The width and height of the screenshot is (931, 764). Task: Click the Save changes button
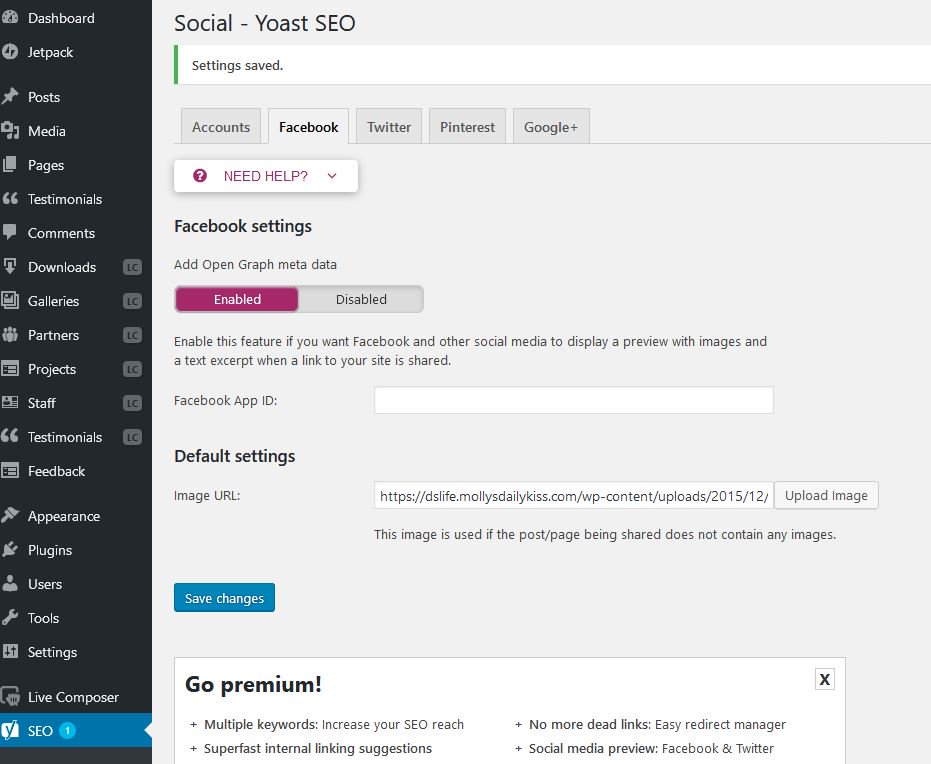point(224,598)
